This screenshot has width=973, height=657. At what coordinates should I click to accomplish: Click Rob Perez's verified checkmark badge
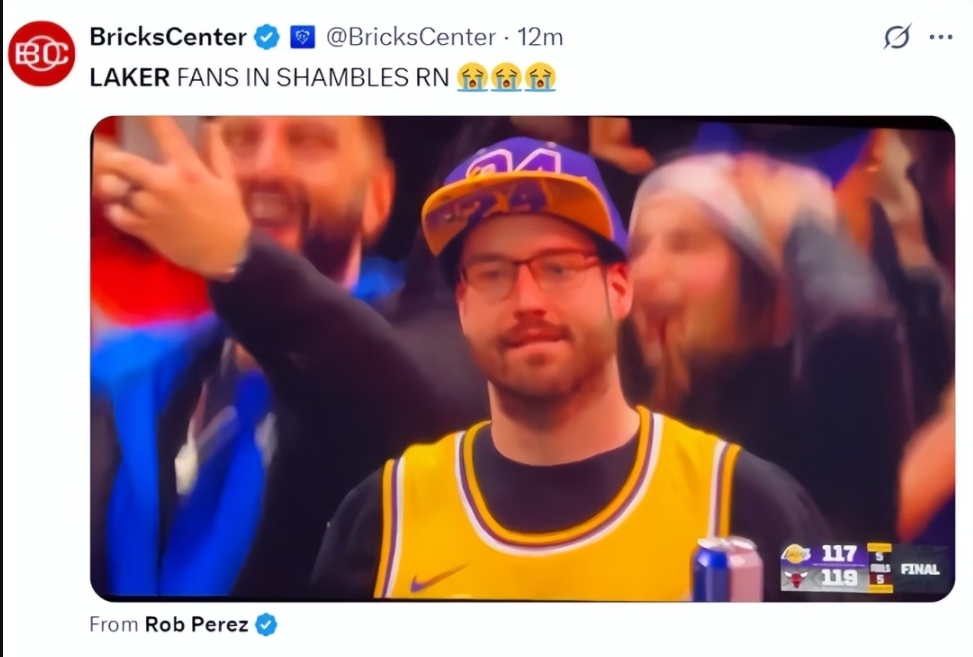click(x=267, y=624)
